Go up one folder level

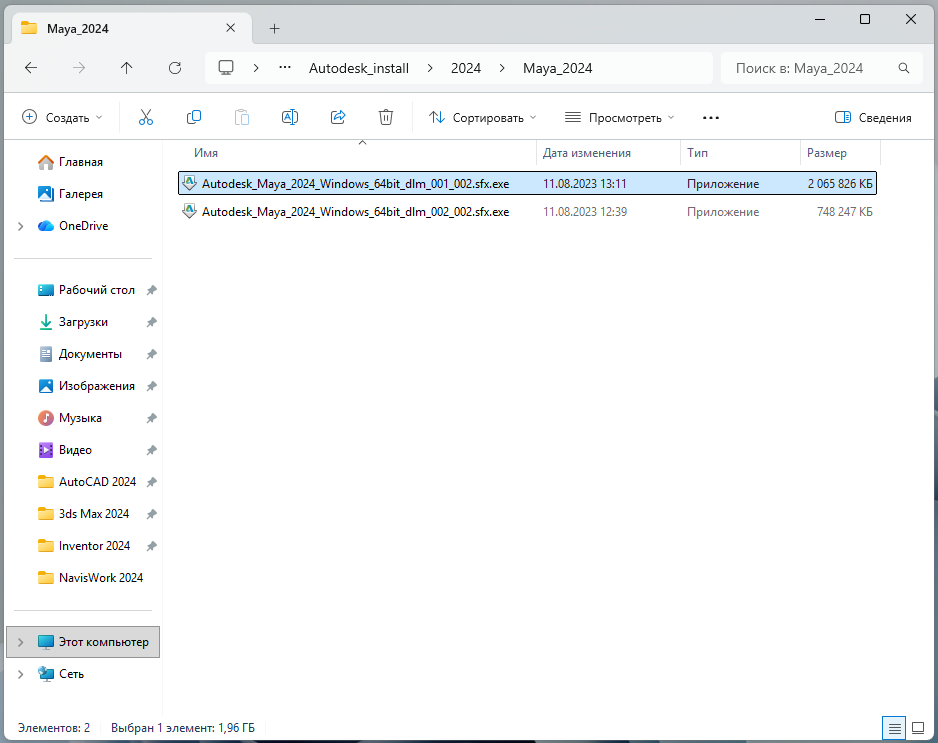pyautogui.click(x=126, y=68)
